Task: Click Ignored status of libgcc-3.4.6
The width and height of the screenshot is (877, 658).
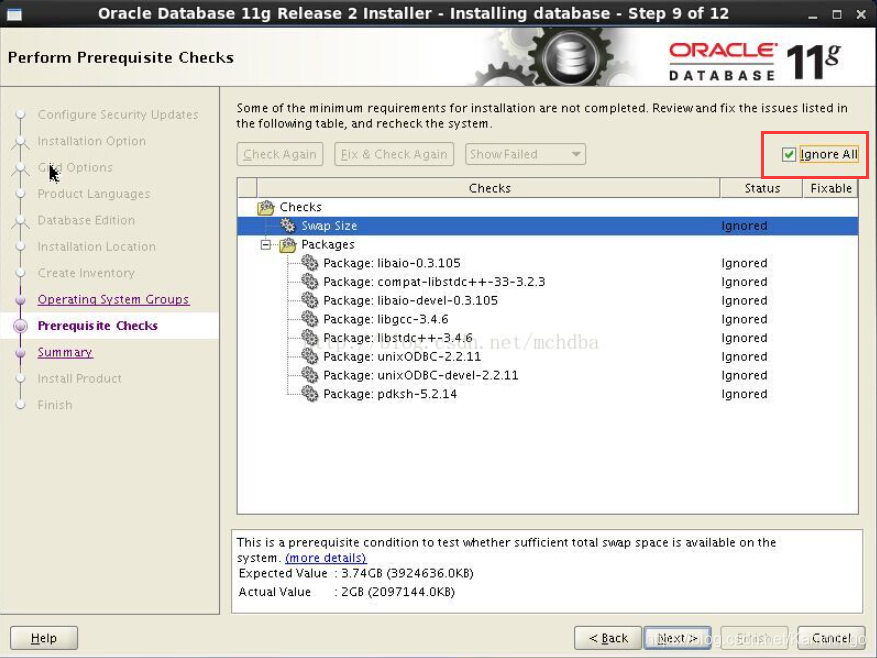Action: pyautogui.click(x=744, y=319)
